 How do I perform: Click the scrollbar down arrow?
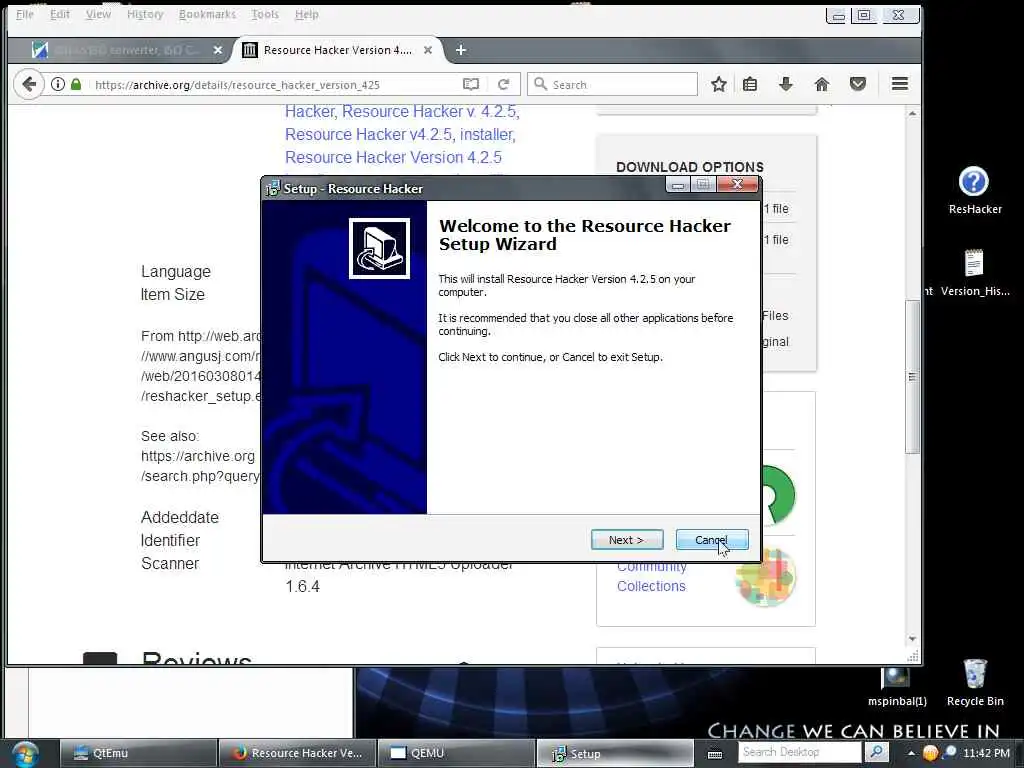coord(912,639)
